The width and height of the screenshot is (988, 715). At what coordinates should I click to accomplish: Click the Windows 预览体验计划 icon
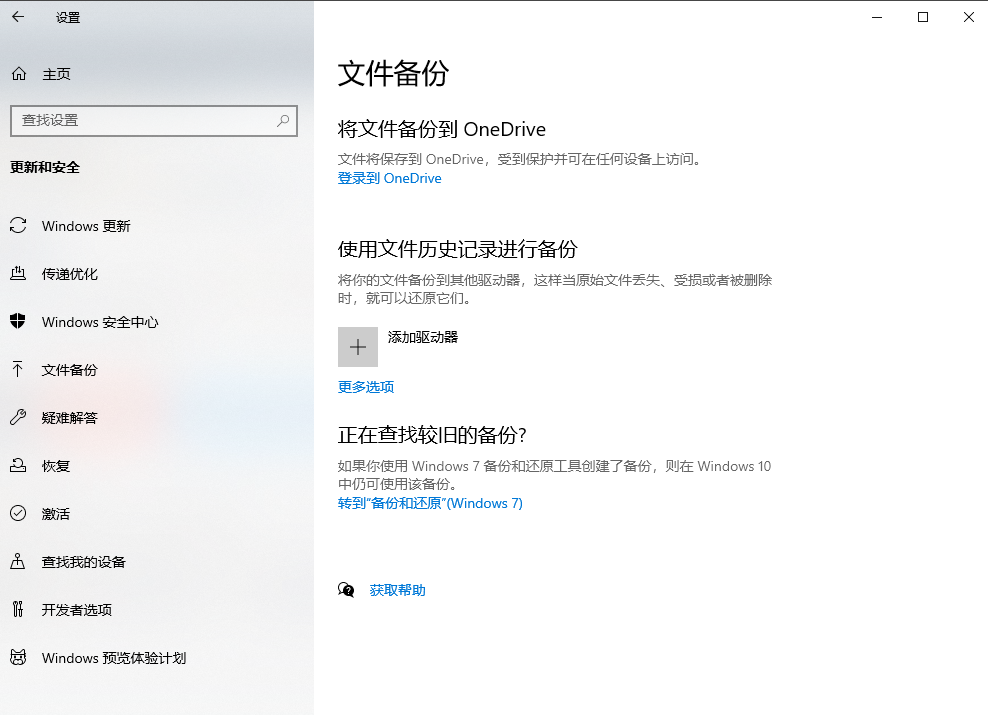tap(18, 658)
